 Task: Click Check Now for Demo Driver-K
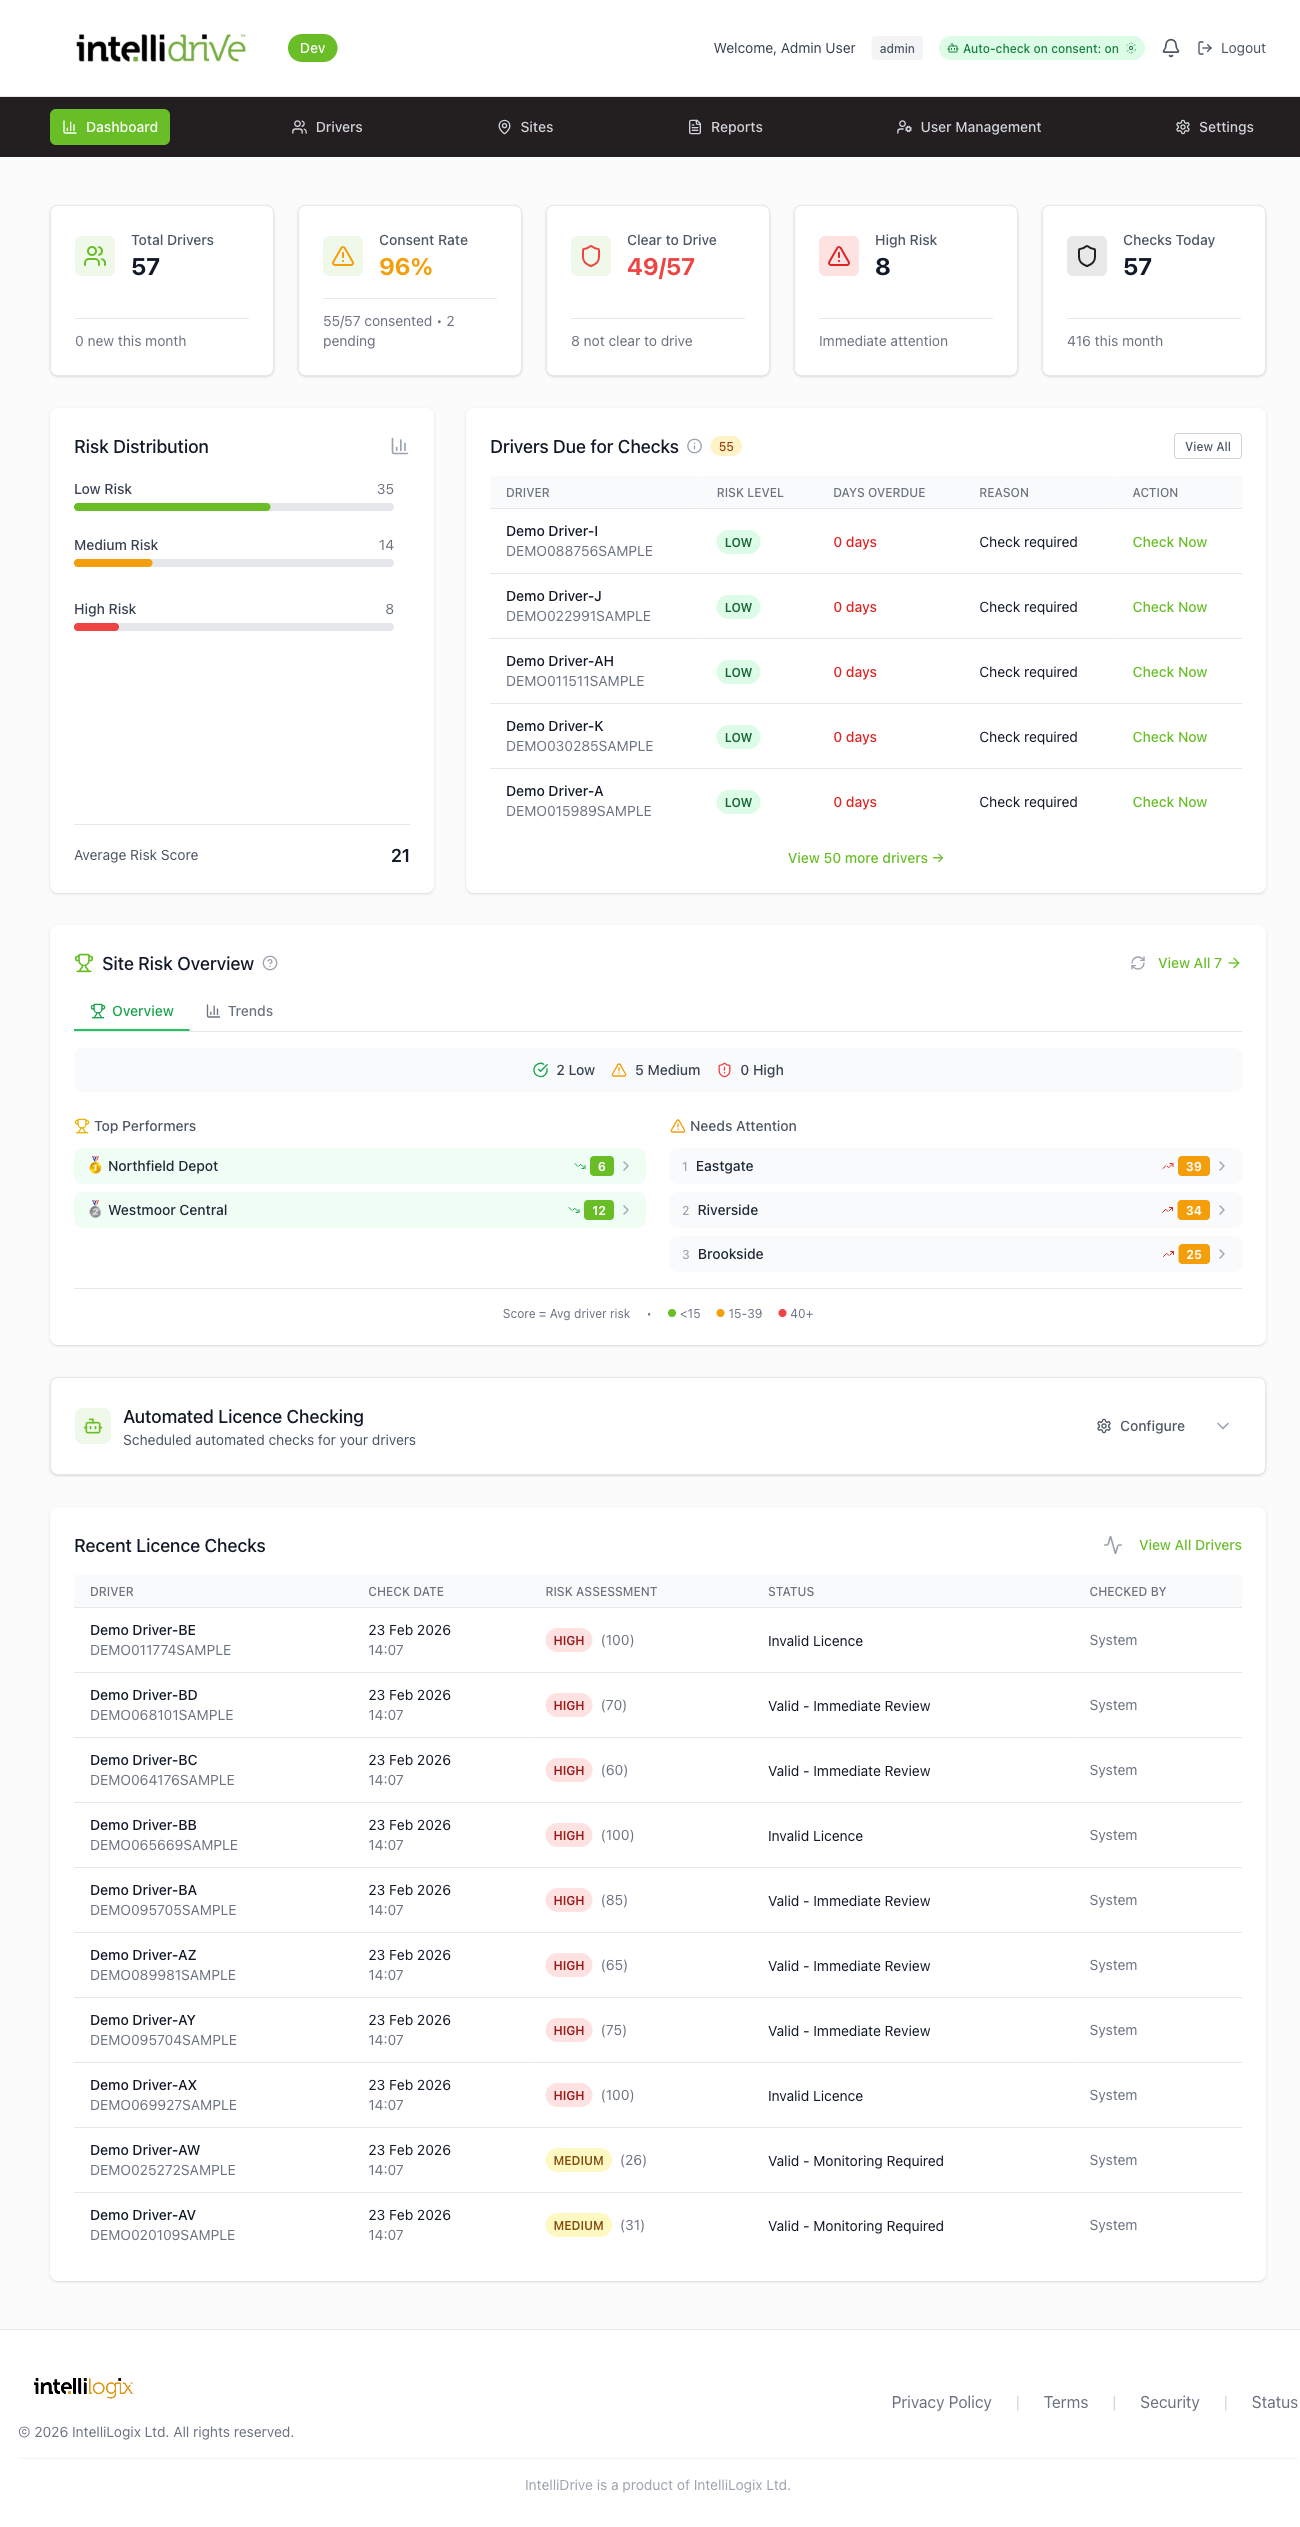coord(1169,737)
